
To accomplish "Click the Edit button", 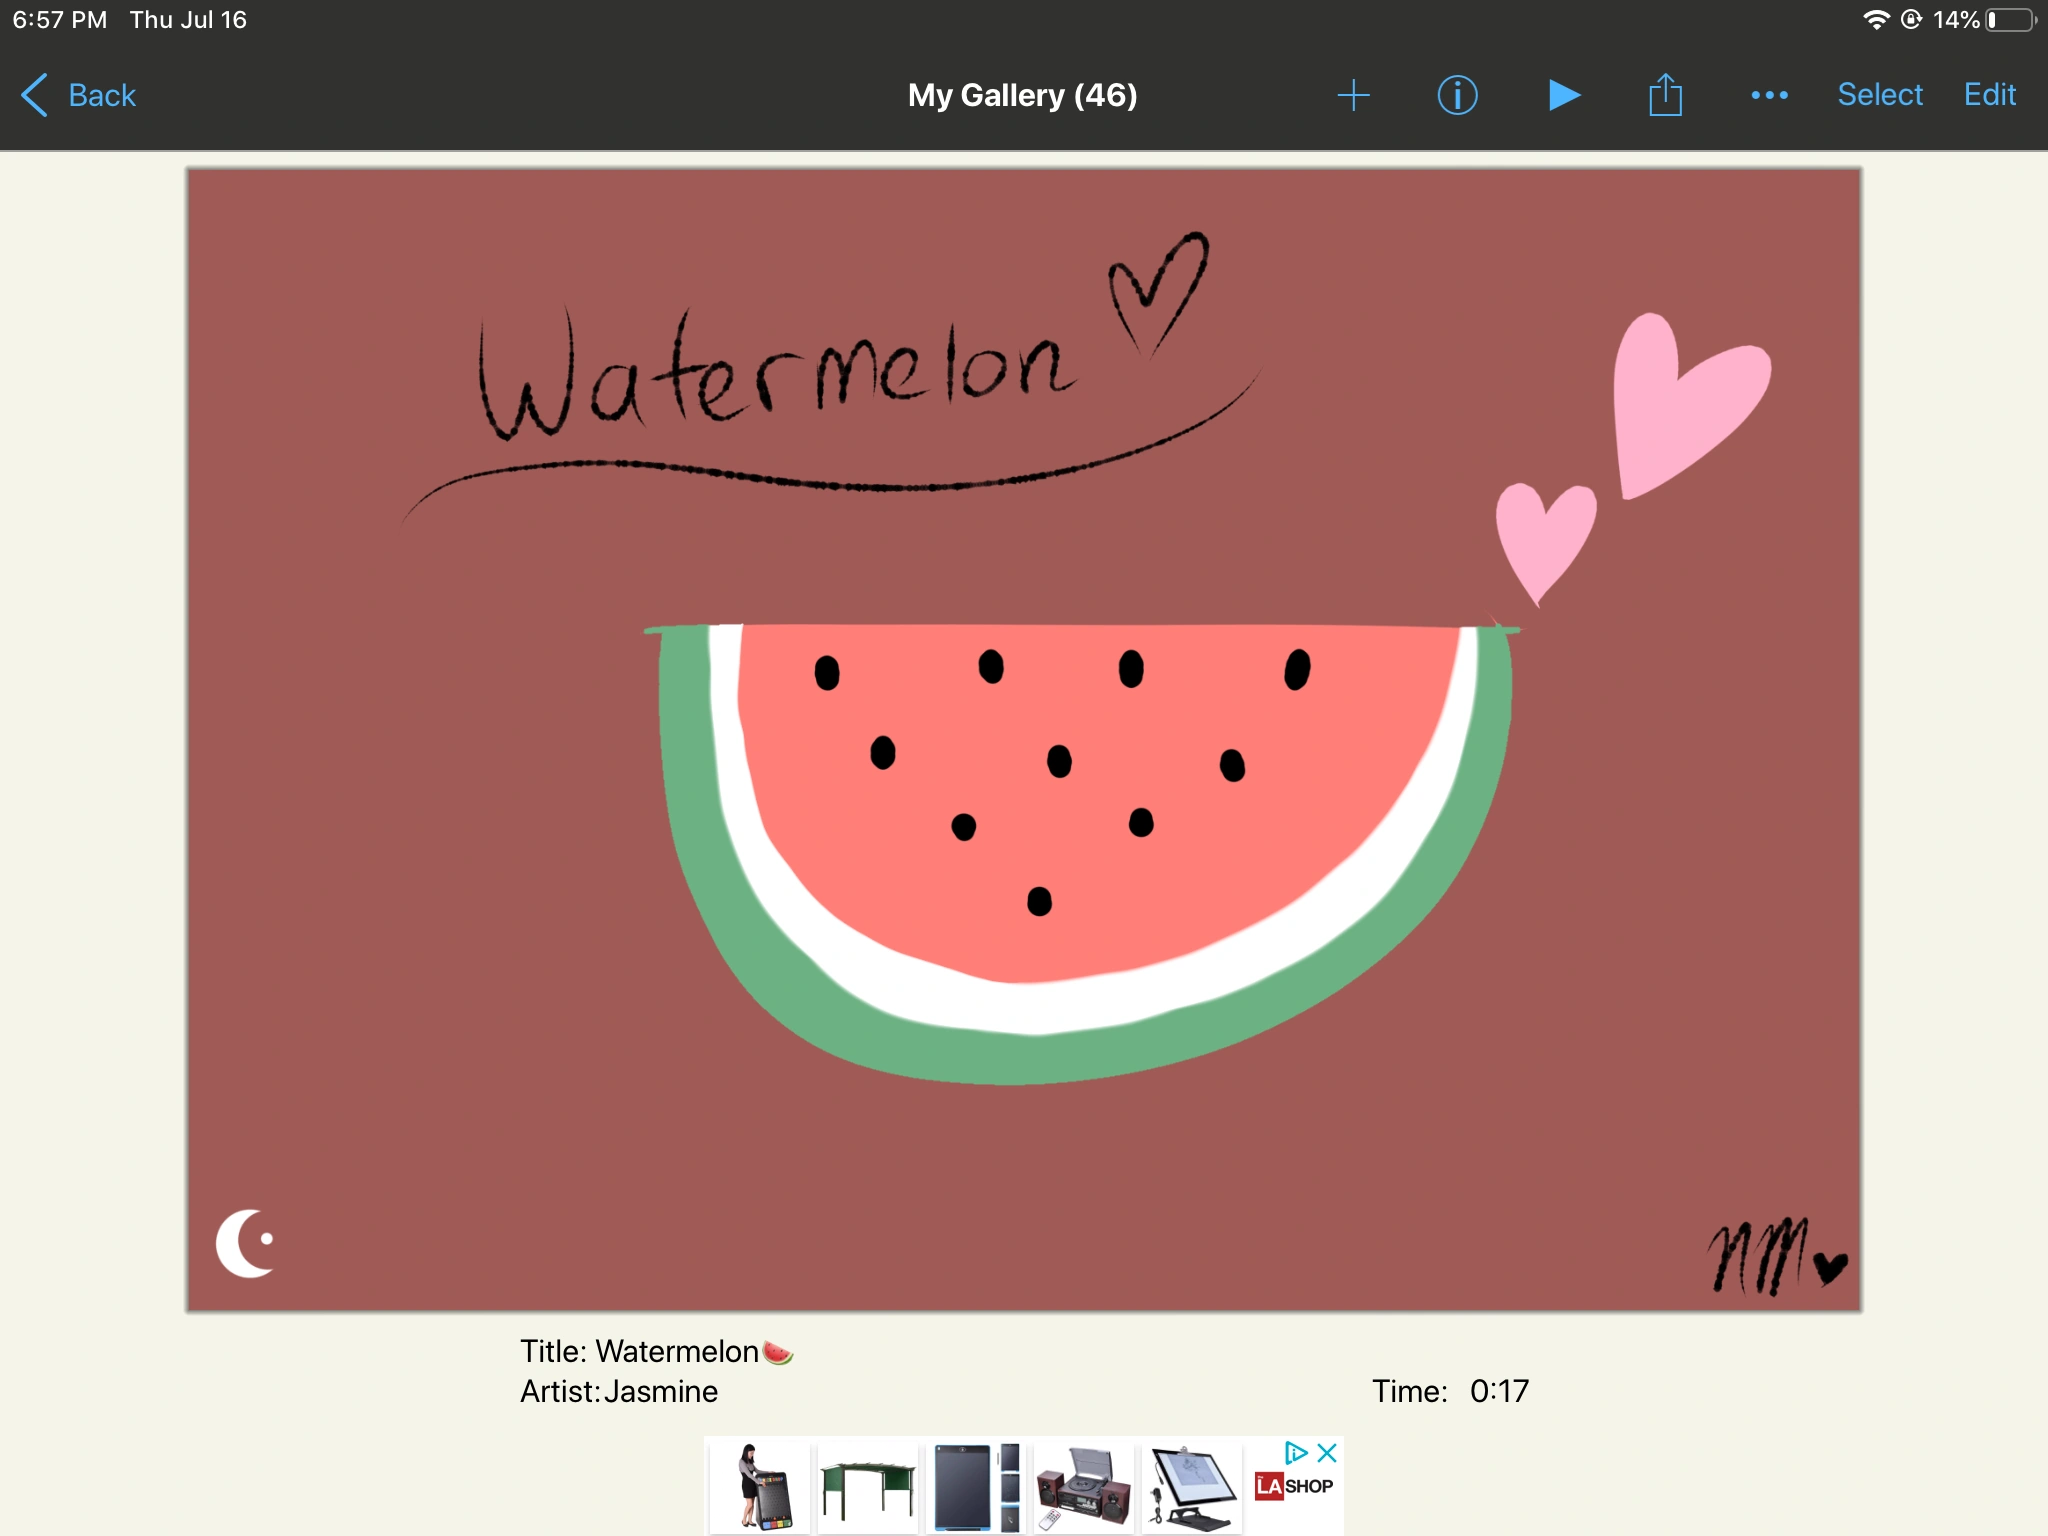I will click(x=1988, y=94).
